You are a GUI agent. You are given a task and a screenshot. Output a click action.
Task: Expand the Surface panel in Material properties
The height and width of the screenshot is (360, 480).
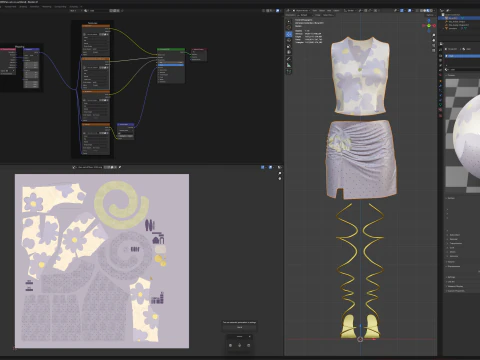451,198
